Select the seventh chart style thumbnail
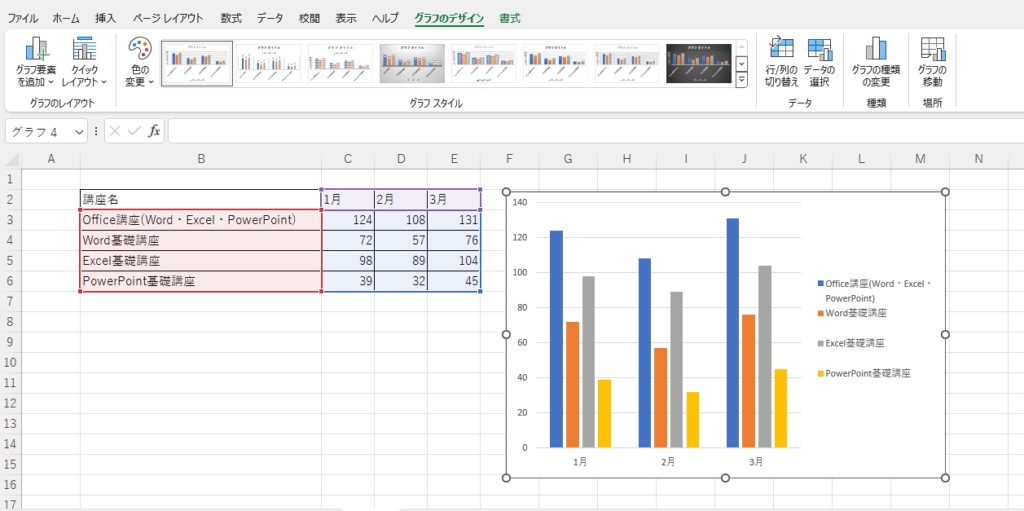 (x=628, y=63)
